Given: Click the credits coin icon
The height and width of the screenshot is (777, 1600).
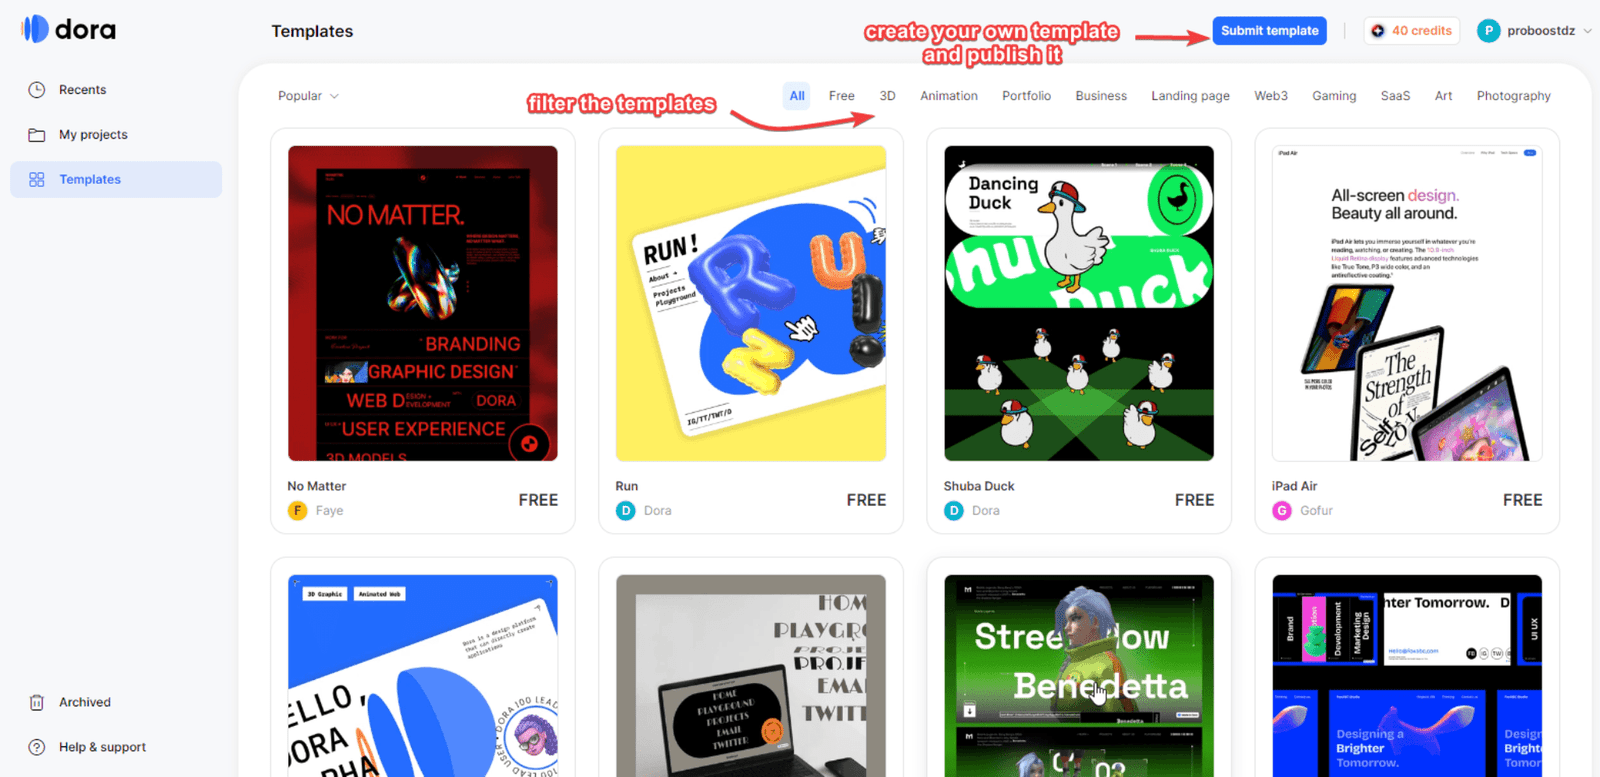Looking at the screenshot, I should (1378, 31).
